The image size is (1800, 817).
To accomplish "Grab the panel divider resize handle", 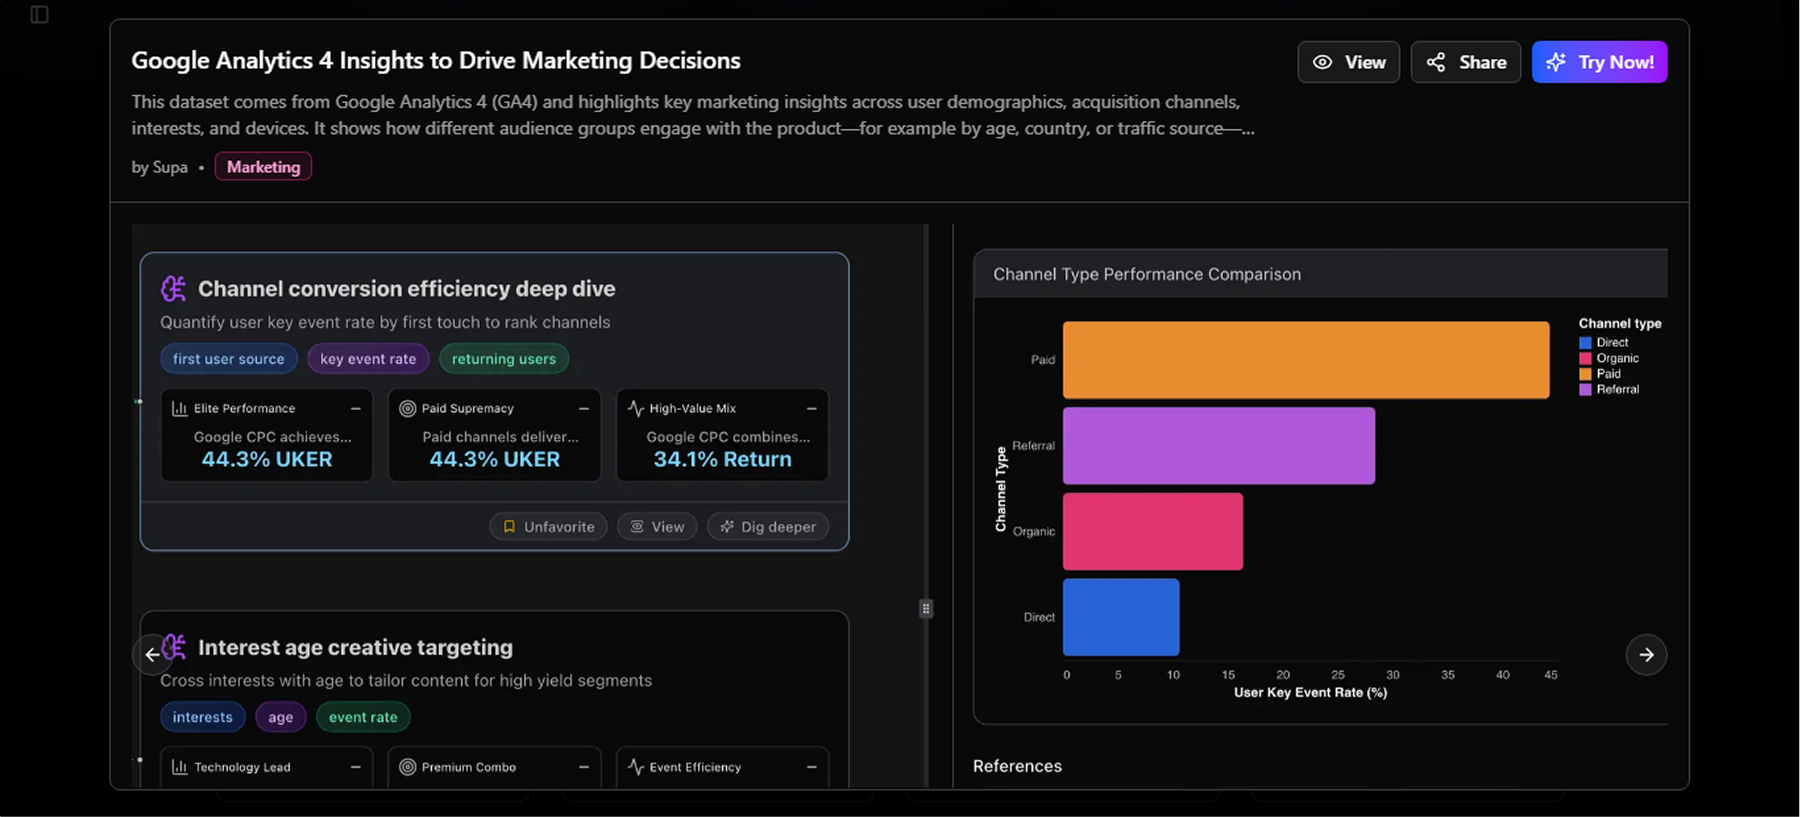I will click(x=926, y=609).
